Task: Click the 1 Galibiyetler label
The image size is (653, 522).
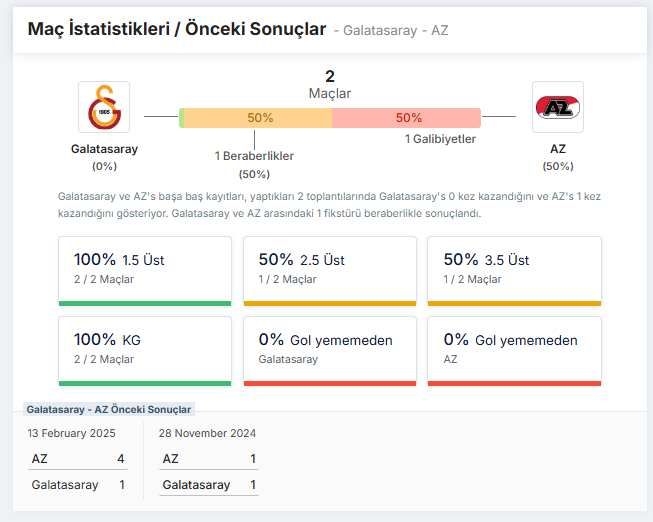Action: click(440, 140)
